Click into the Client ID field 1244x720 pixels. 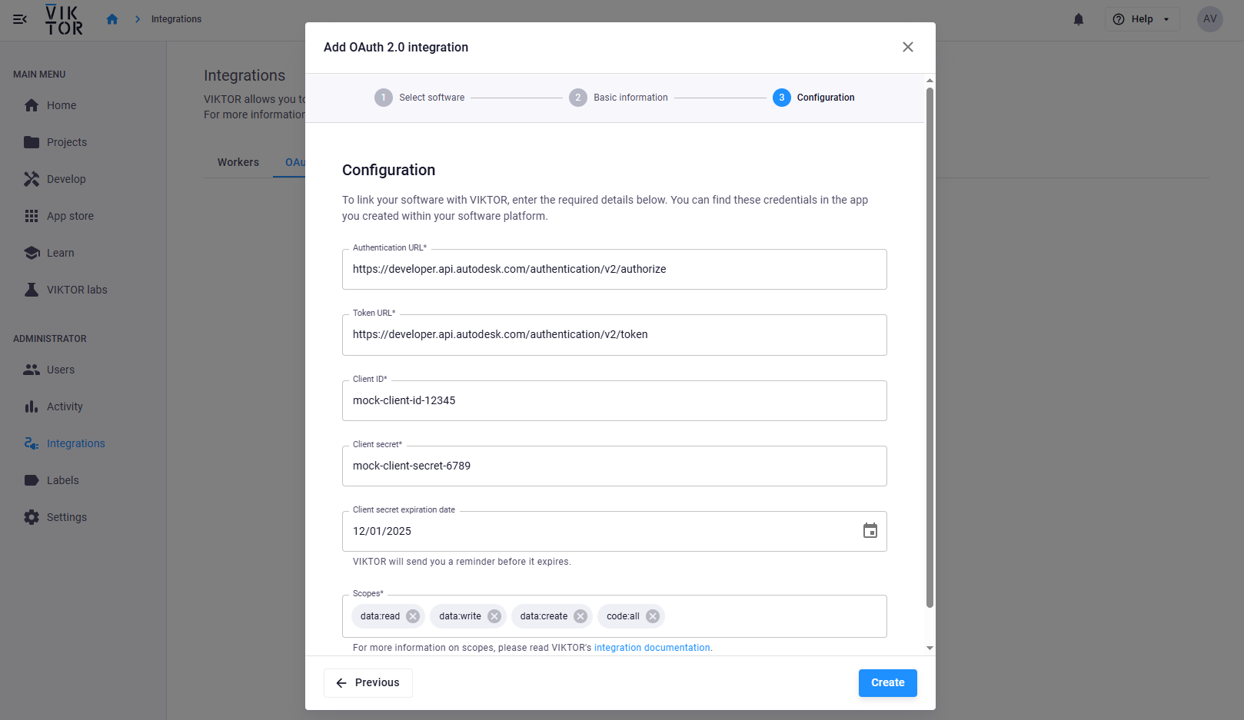[614, 401]
